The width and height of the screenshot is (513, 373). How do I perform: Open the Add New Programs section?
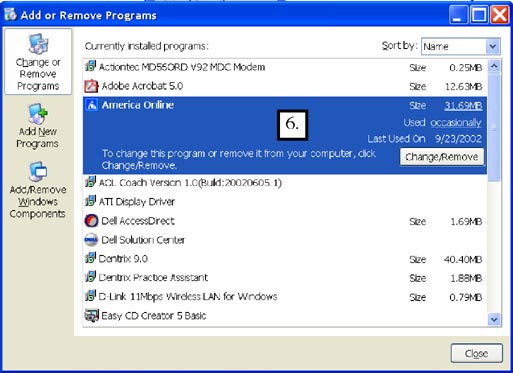click(38, 126)
